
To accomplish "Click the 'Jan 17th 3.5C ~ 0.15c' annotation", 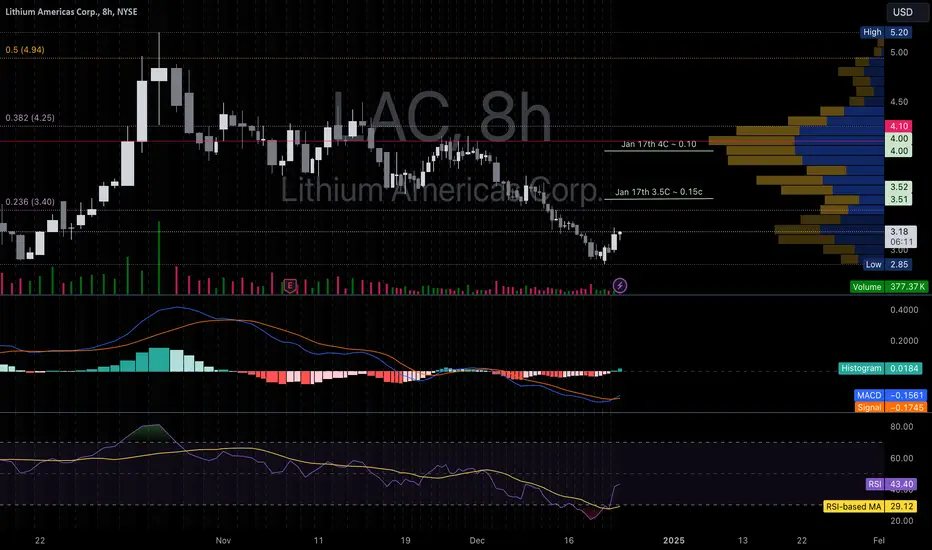I will pos(659,192).
